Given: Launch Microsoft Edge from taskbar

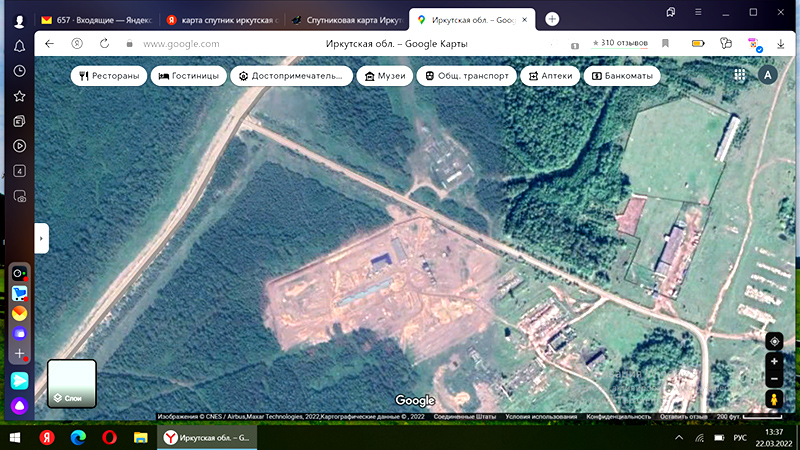Looking at the screenshot, I should [78, 438].
